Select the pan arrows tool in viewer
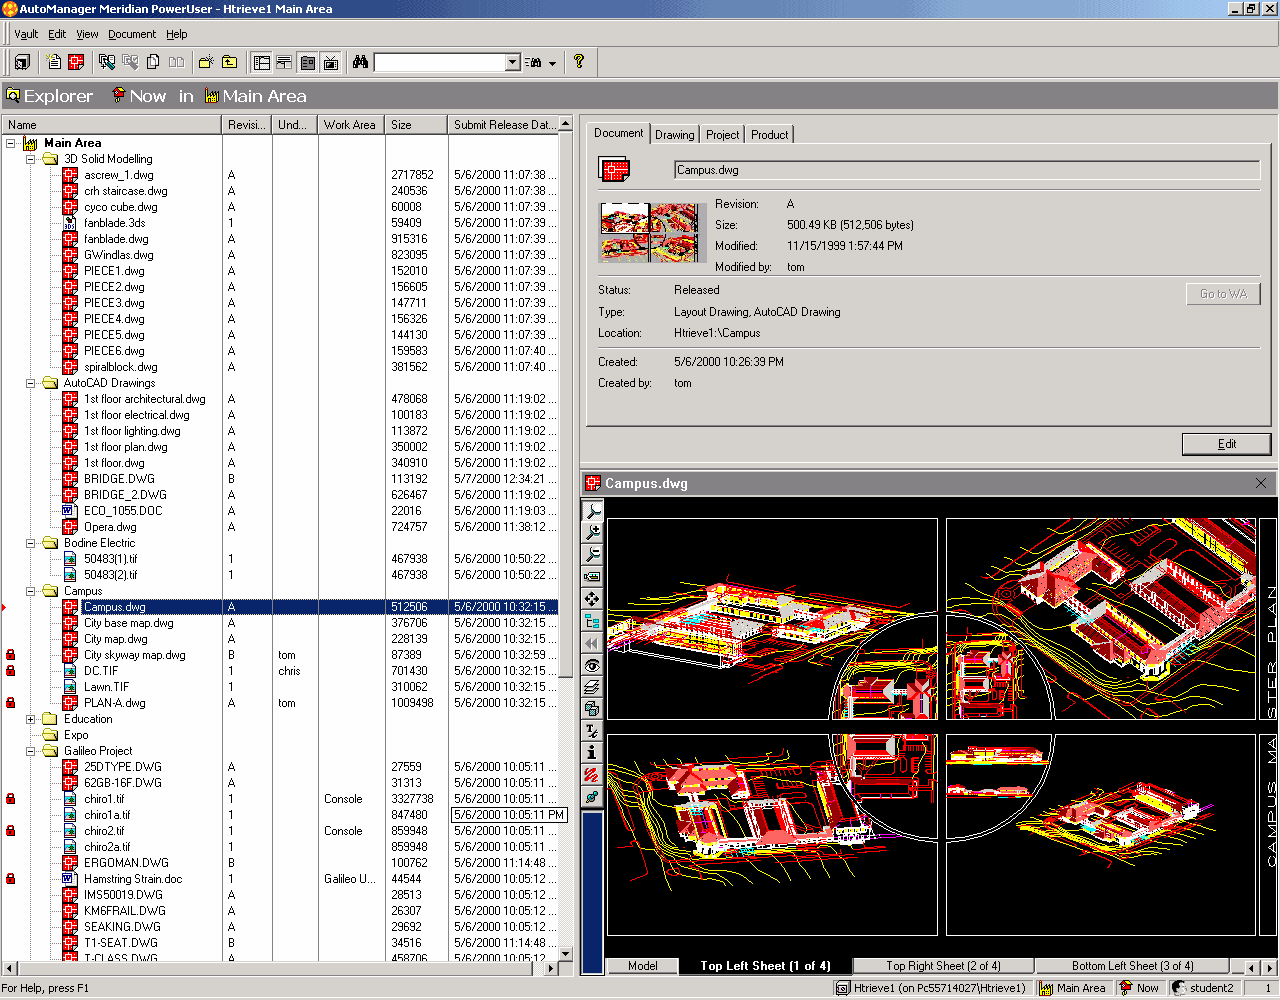The image size is (1280, 1000). point(592,599)
